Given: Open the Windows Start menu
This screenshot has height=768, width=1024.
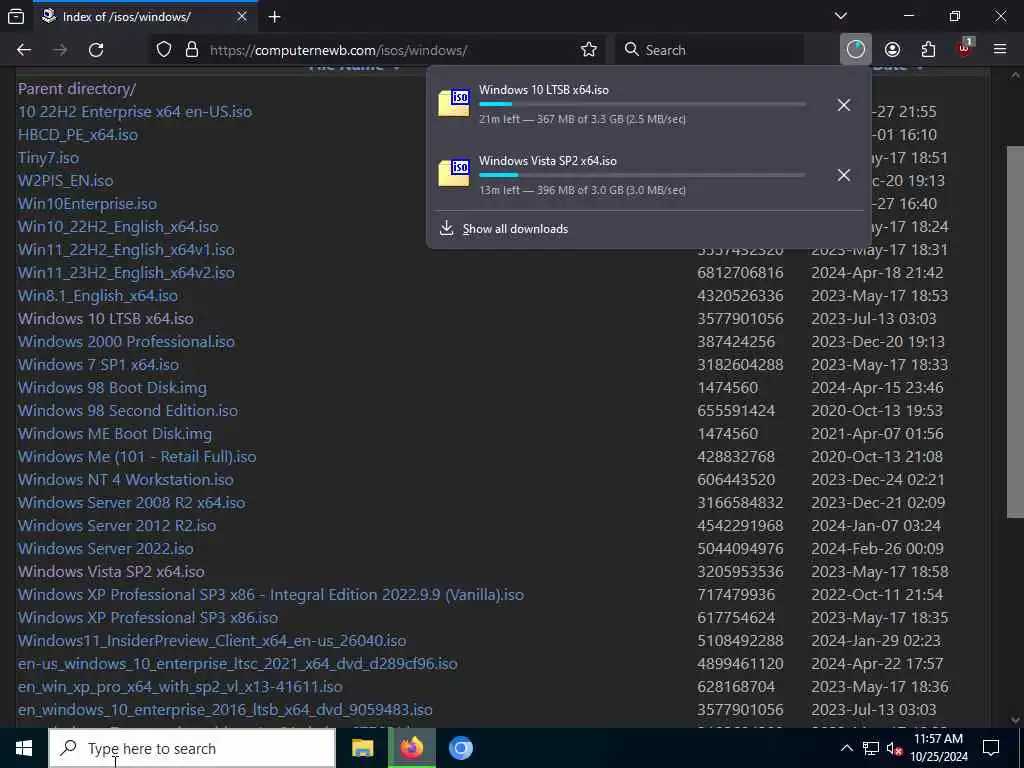Looking at the screenshot, I should 24,748.
